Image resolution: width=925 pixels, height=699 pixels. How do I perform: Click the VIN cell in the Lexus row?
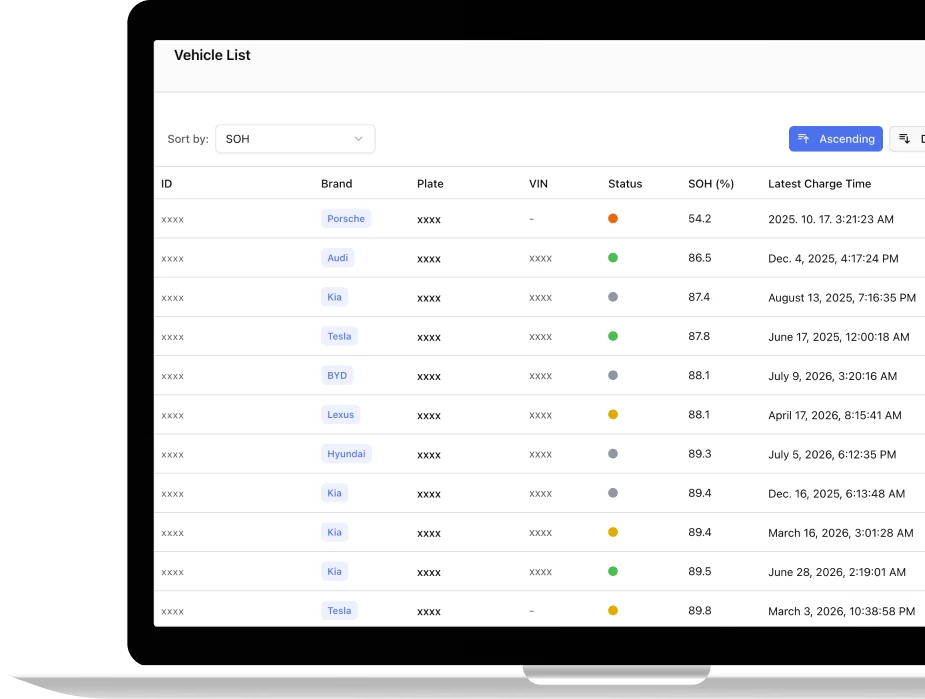coord(540,415)
